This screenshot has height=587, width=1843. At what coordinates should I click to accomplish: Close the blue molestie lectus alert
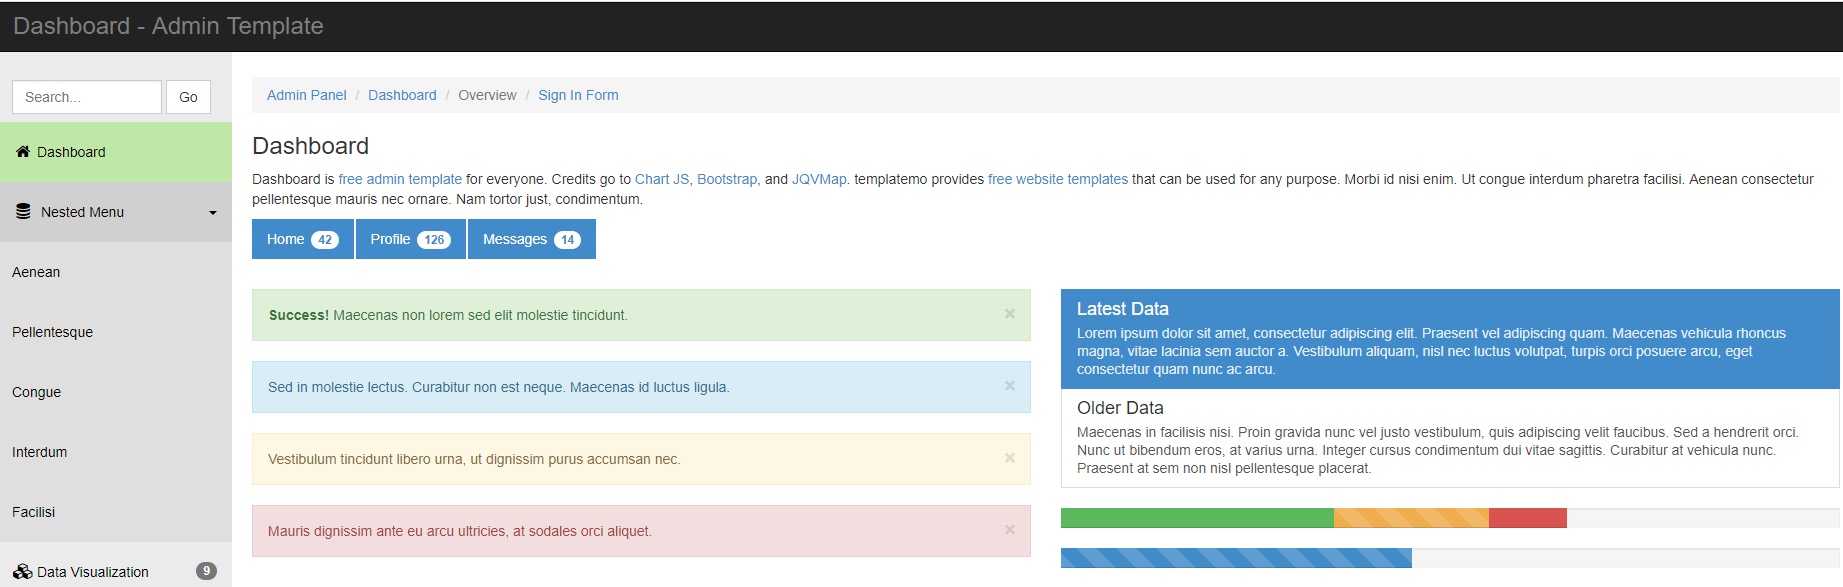pos(1009,386)
